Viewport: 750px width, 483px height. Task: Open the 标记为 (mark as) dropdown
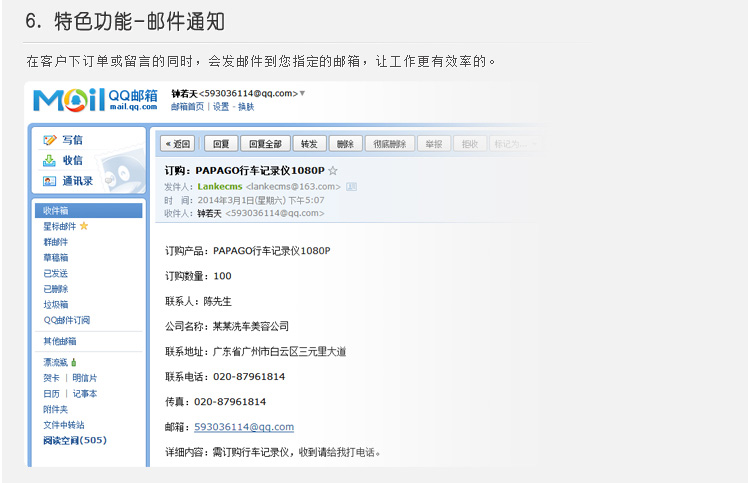[x=514, y=144]
